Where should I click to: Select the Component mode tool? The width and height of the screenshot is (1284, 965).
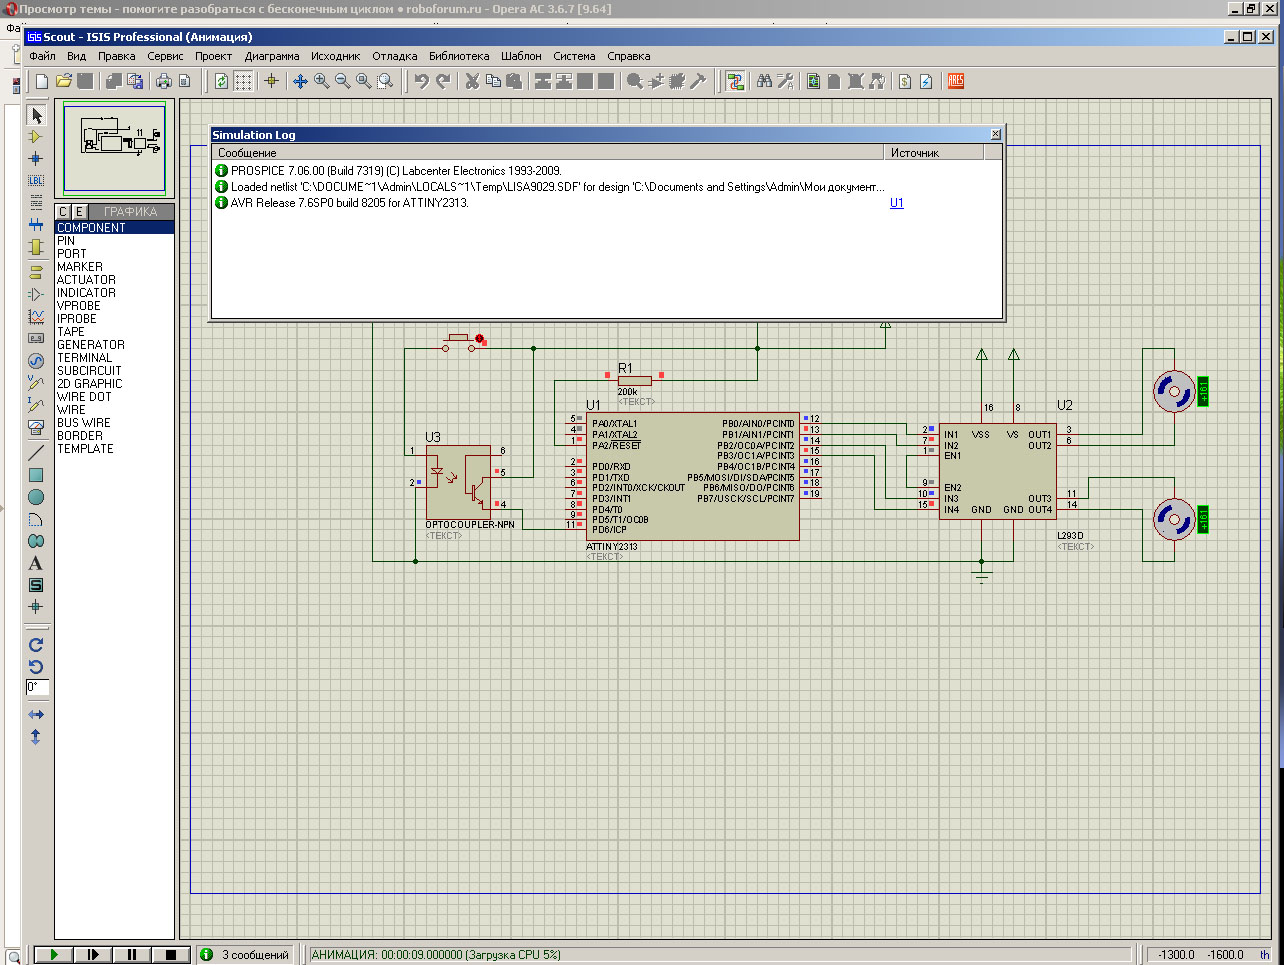click(36, 137)
